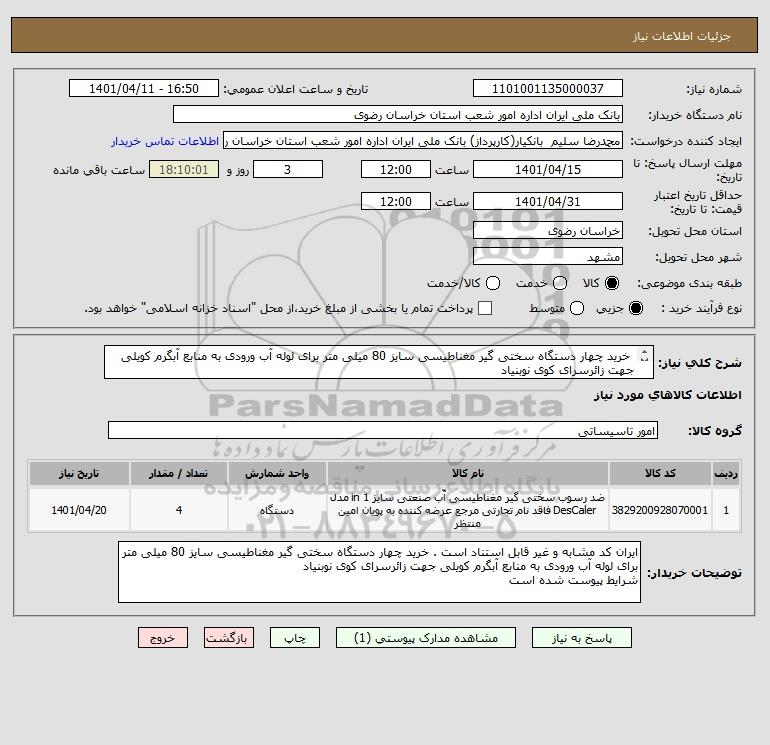
Task: Select the خدمت radio button
Action: tap(560, 283)
